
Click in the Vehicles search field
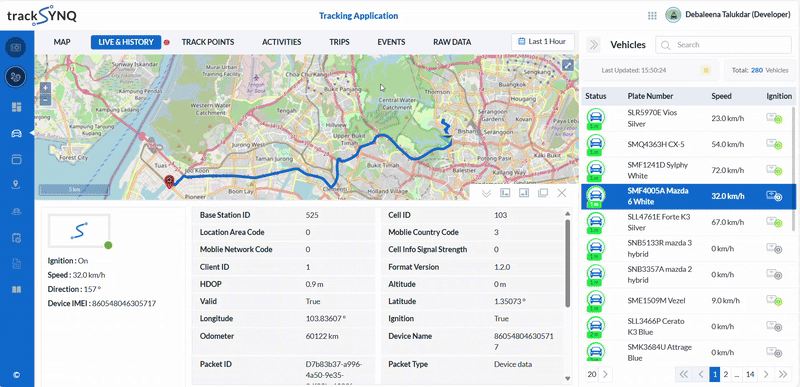(x=723, y=45)
